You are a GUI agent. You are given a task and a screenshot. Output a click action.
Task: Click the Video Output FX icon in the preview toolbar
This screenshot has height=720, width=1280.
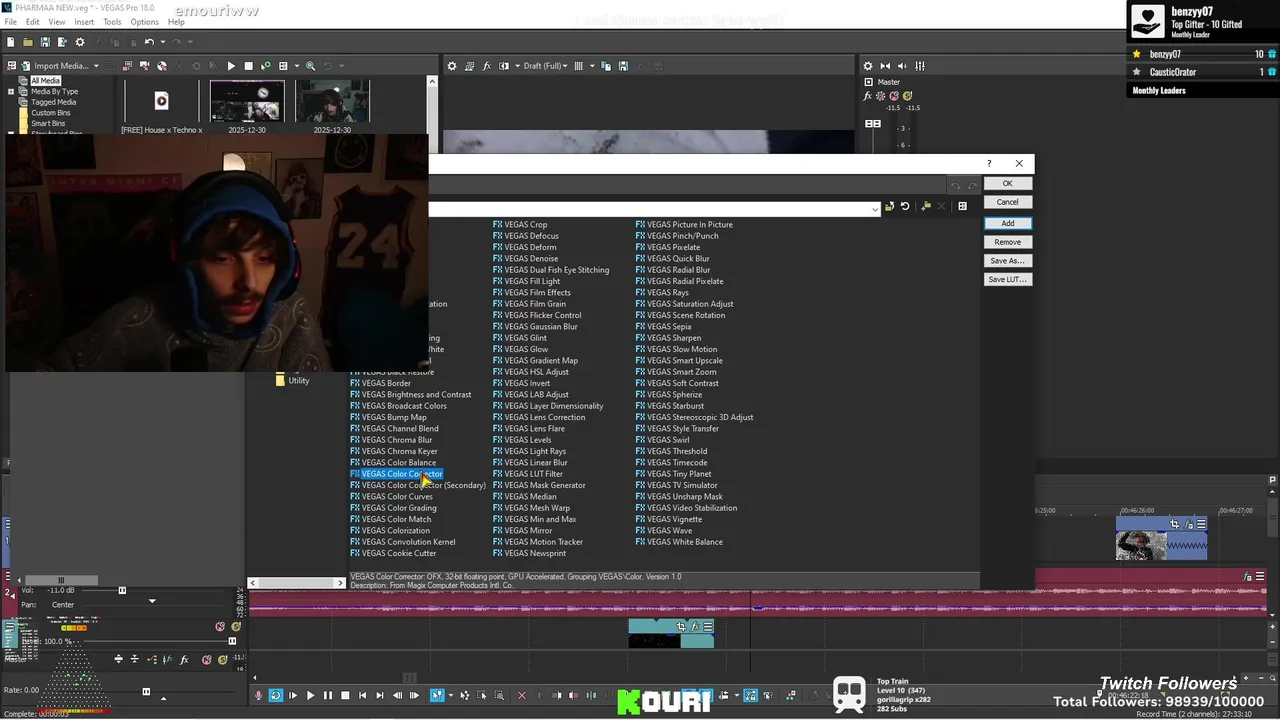pos(487,66)
